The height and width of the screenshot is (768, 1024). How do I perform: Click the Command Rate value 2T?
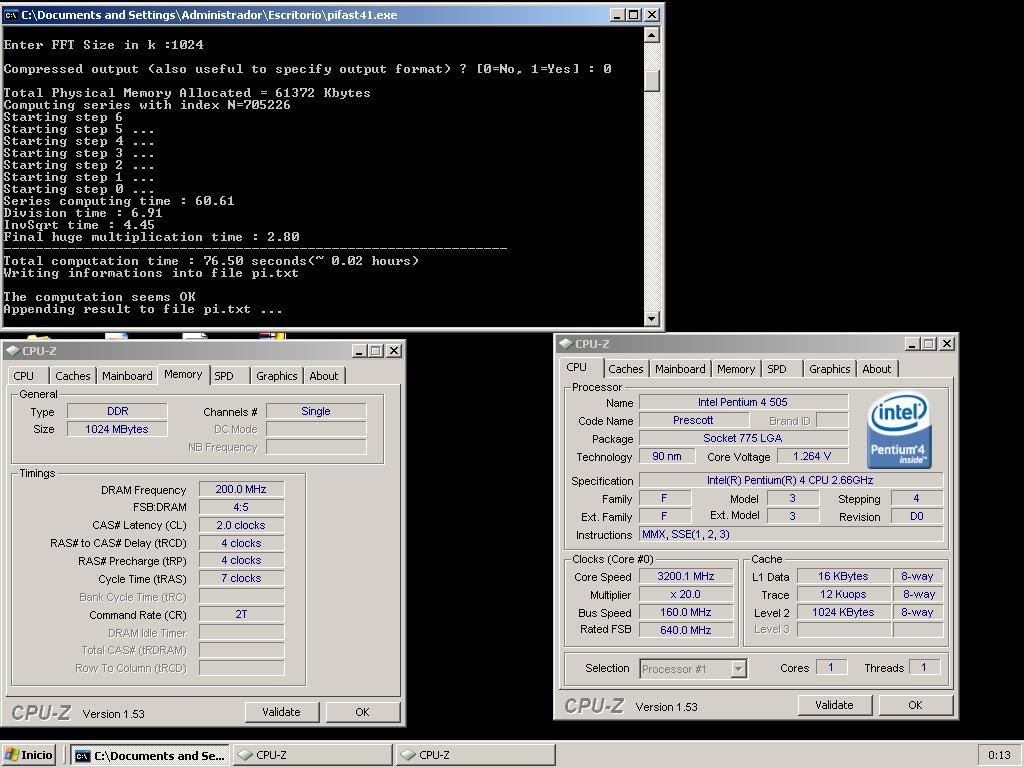click(x=241, y=614)
